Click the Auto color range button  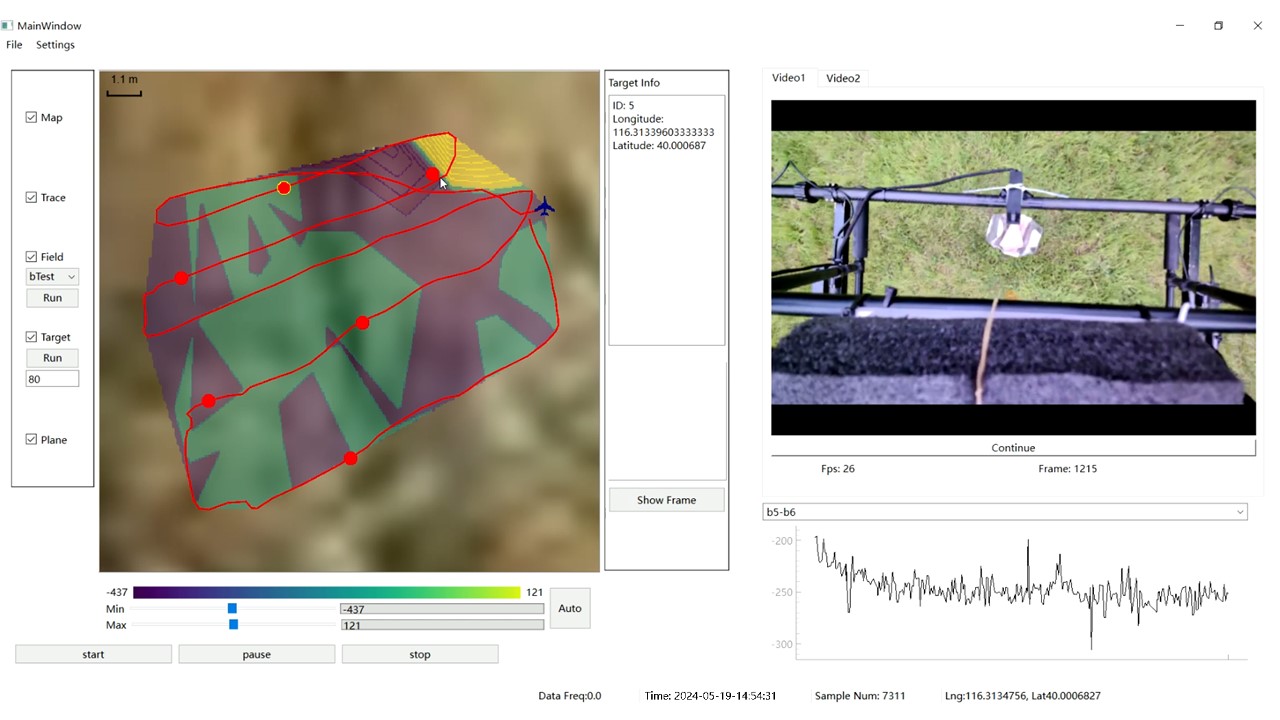570,608
